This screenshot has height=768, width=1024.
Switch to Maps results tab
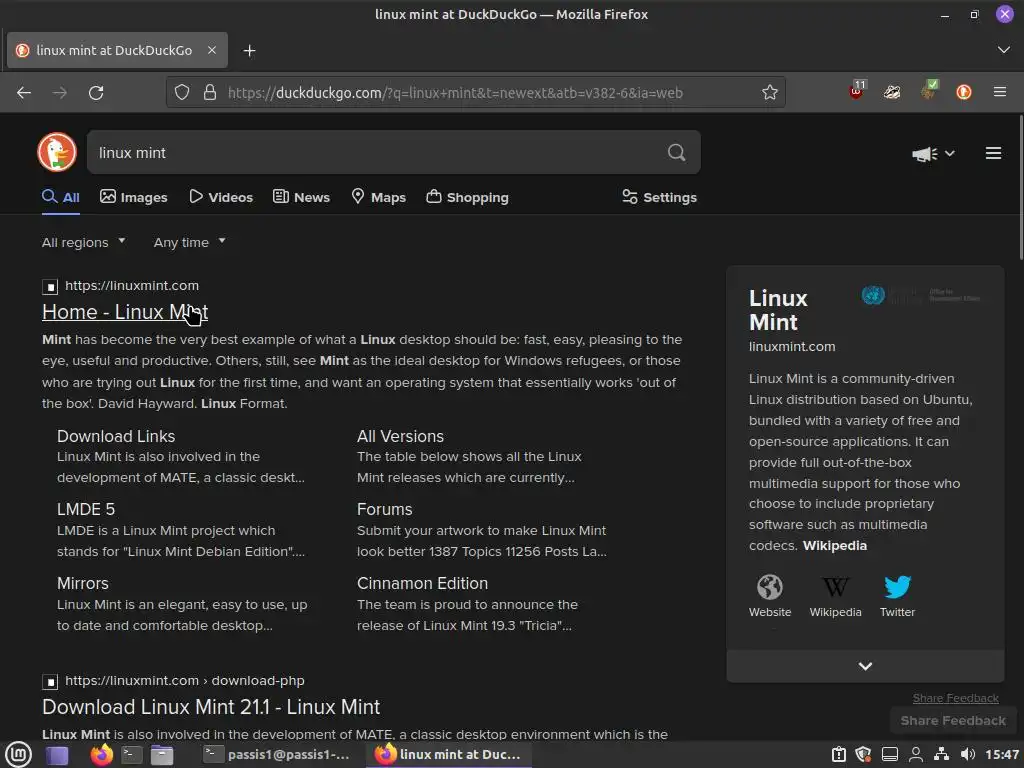[x=379, y=197]
